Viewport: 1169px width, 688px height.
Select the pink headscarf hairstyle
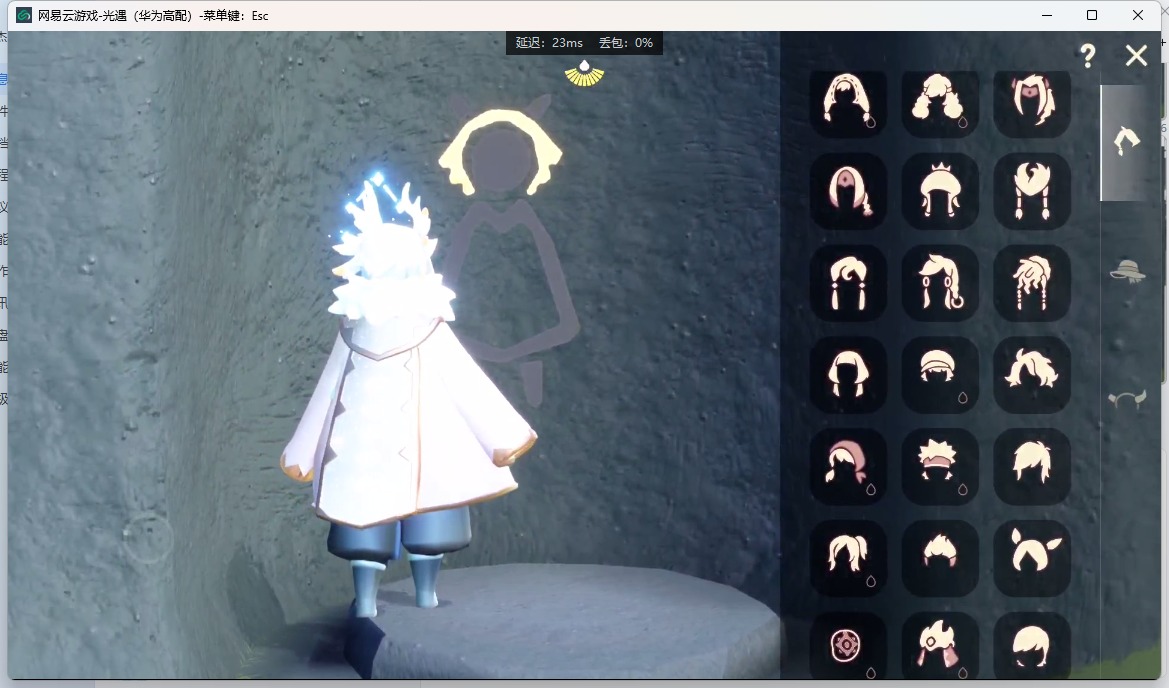tap(848, 467)
